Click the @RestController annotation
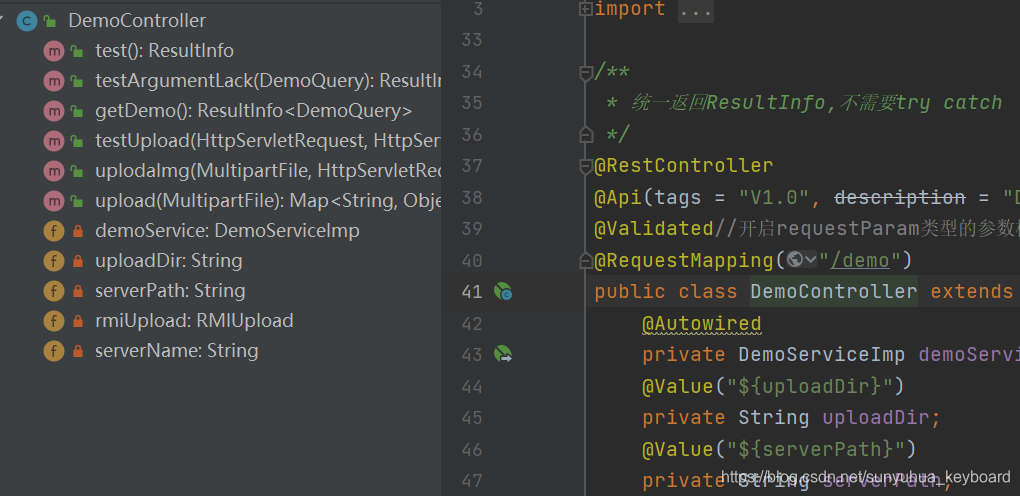1020x496 pixels. pyautogui.click(x=684, y=166)
